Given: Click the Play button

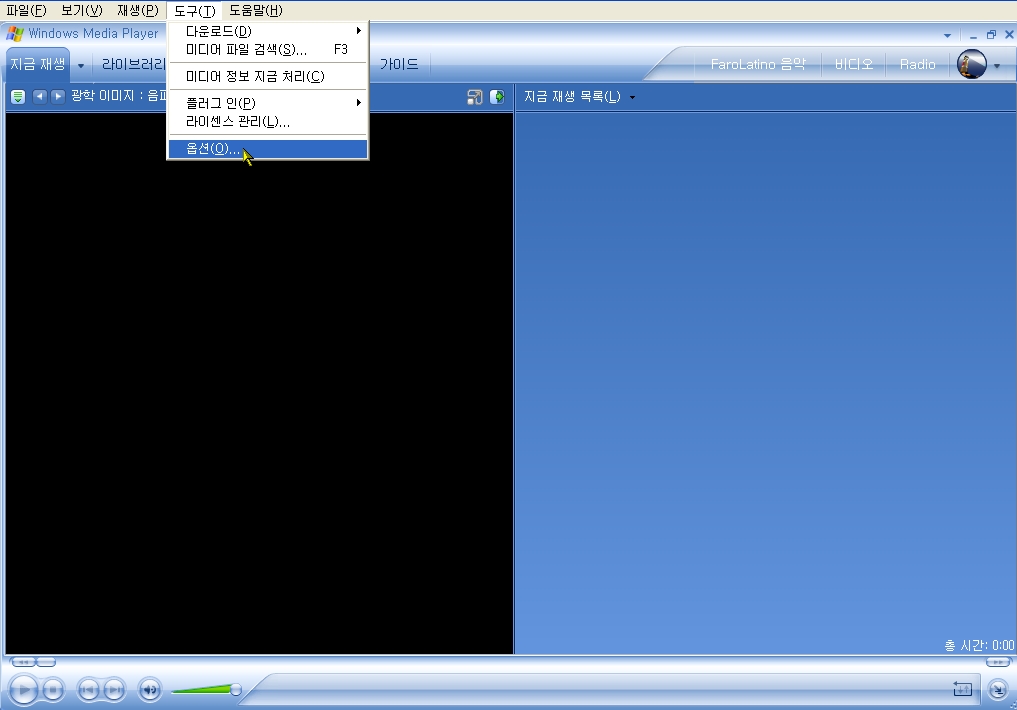Looking at the screenshot, I should (24, 689).
